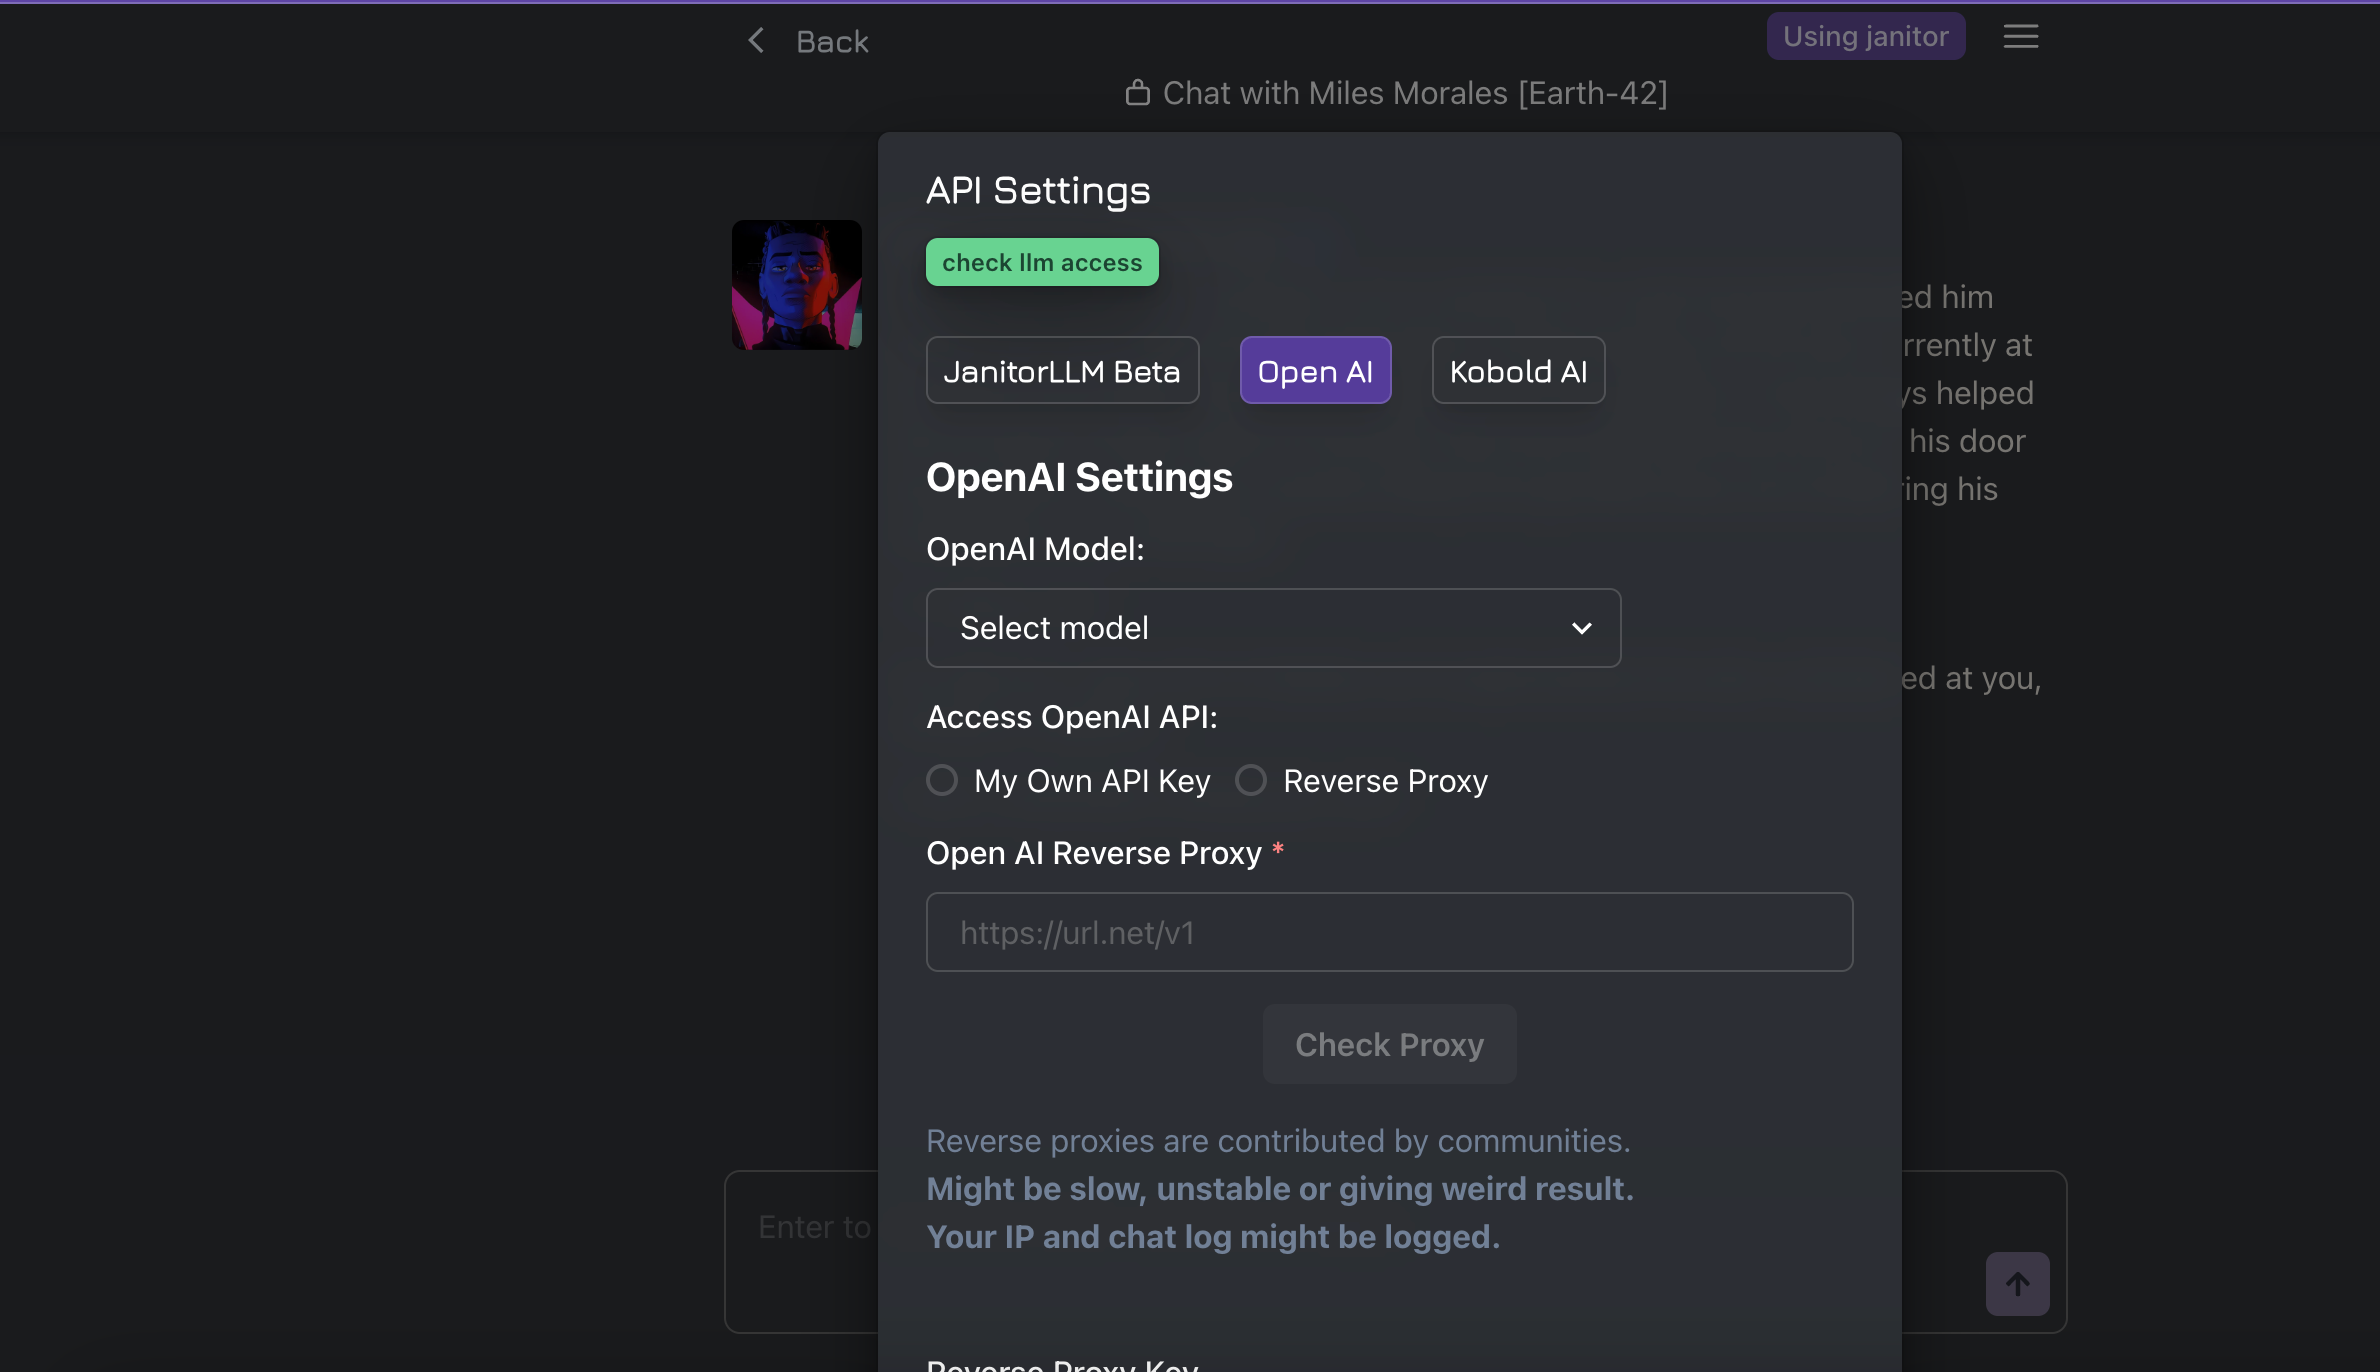Click the Using janitor badge
Image resolution: width=2380 pixels, height=1372 pixels.
click(1865, 37)
